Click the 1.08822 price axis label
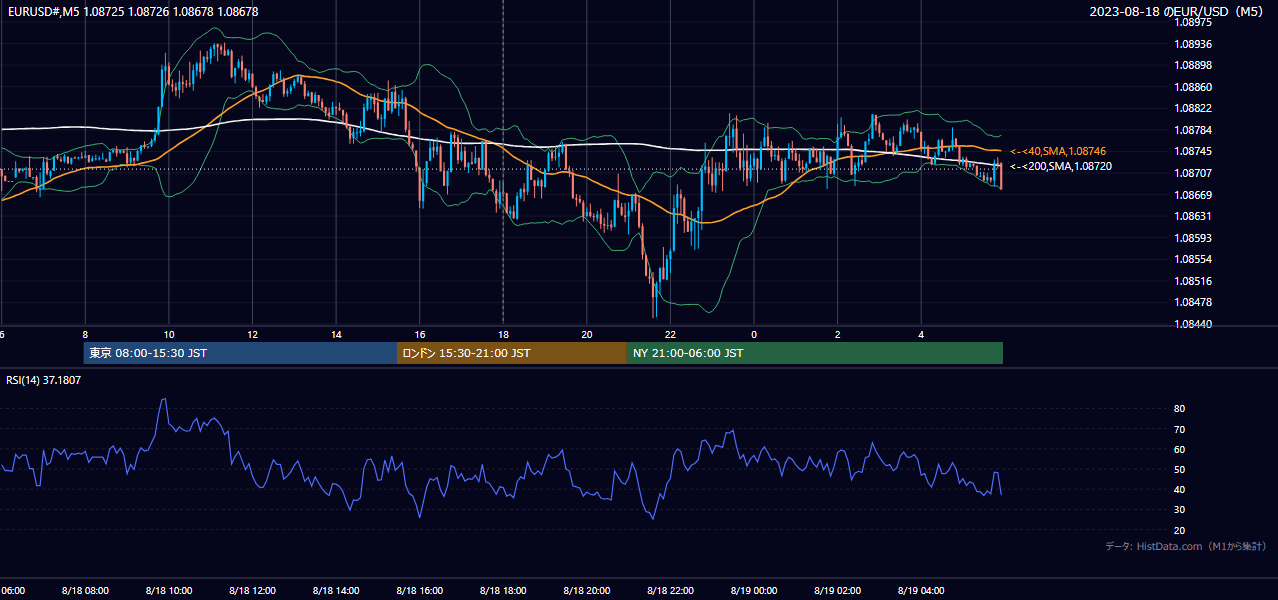1278x600 pixels. (x=1193, y=108)
